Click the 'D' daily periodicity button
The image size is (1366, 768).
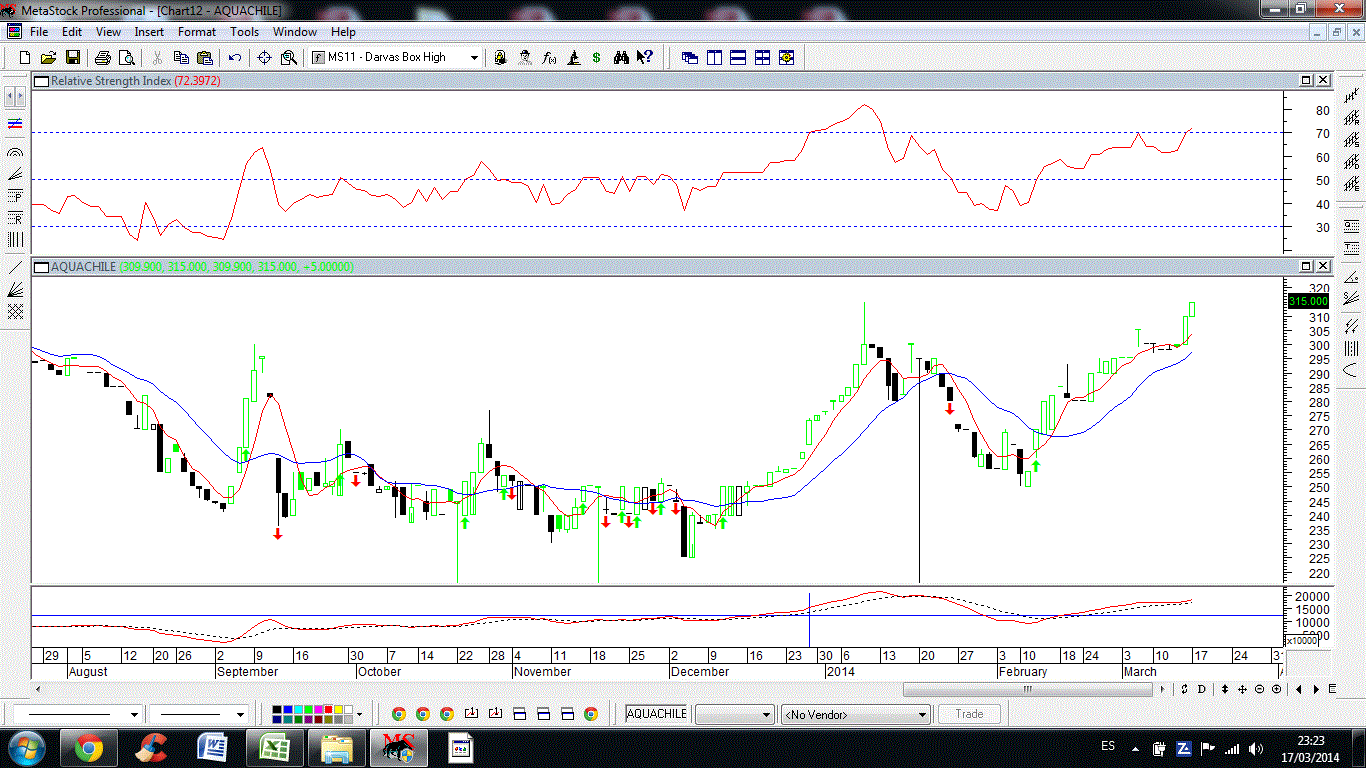1200,689
